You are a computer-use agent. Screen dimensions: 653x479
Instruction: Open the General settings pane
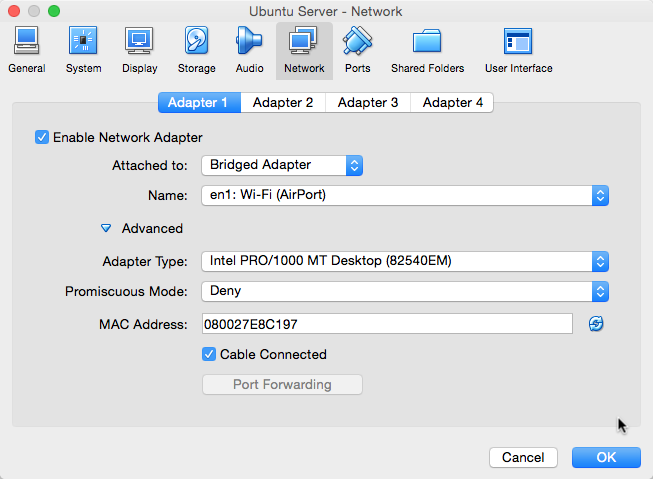point(27,50)
